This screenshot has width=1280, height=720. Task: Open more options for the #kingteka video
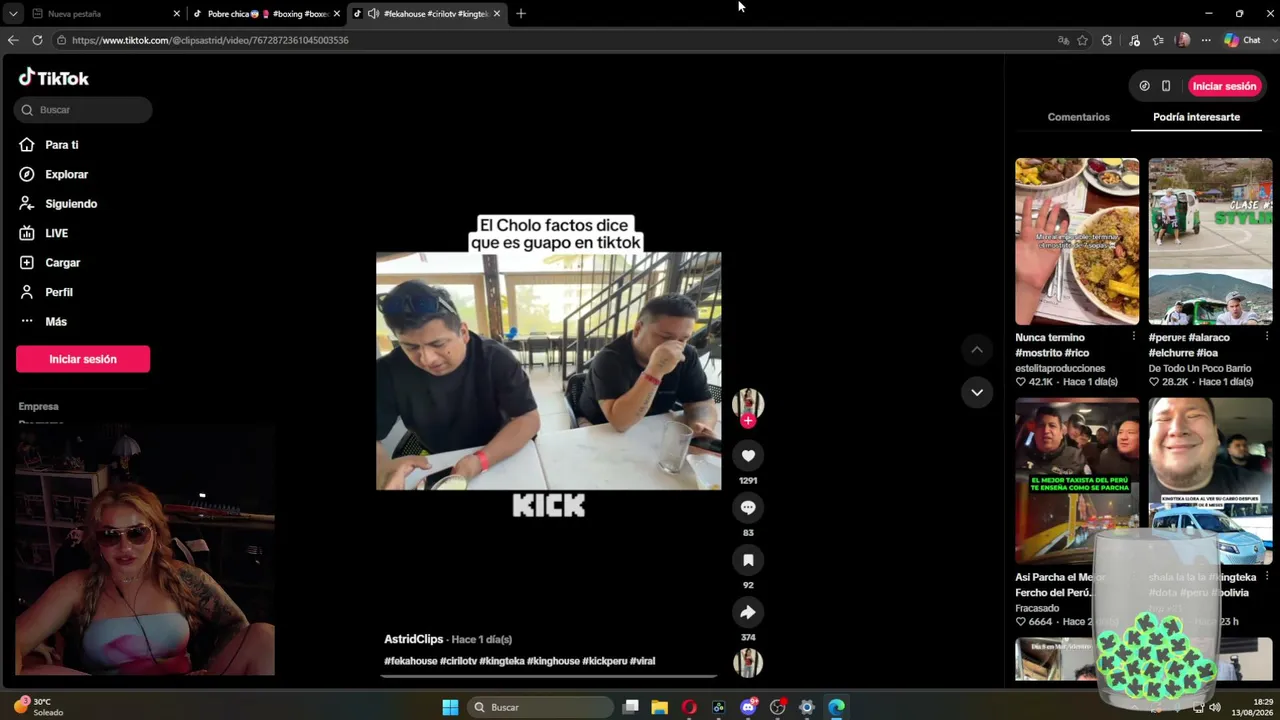click(x=1266, y=577)
